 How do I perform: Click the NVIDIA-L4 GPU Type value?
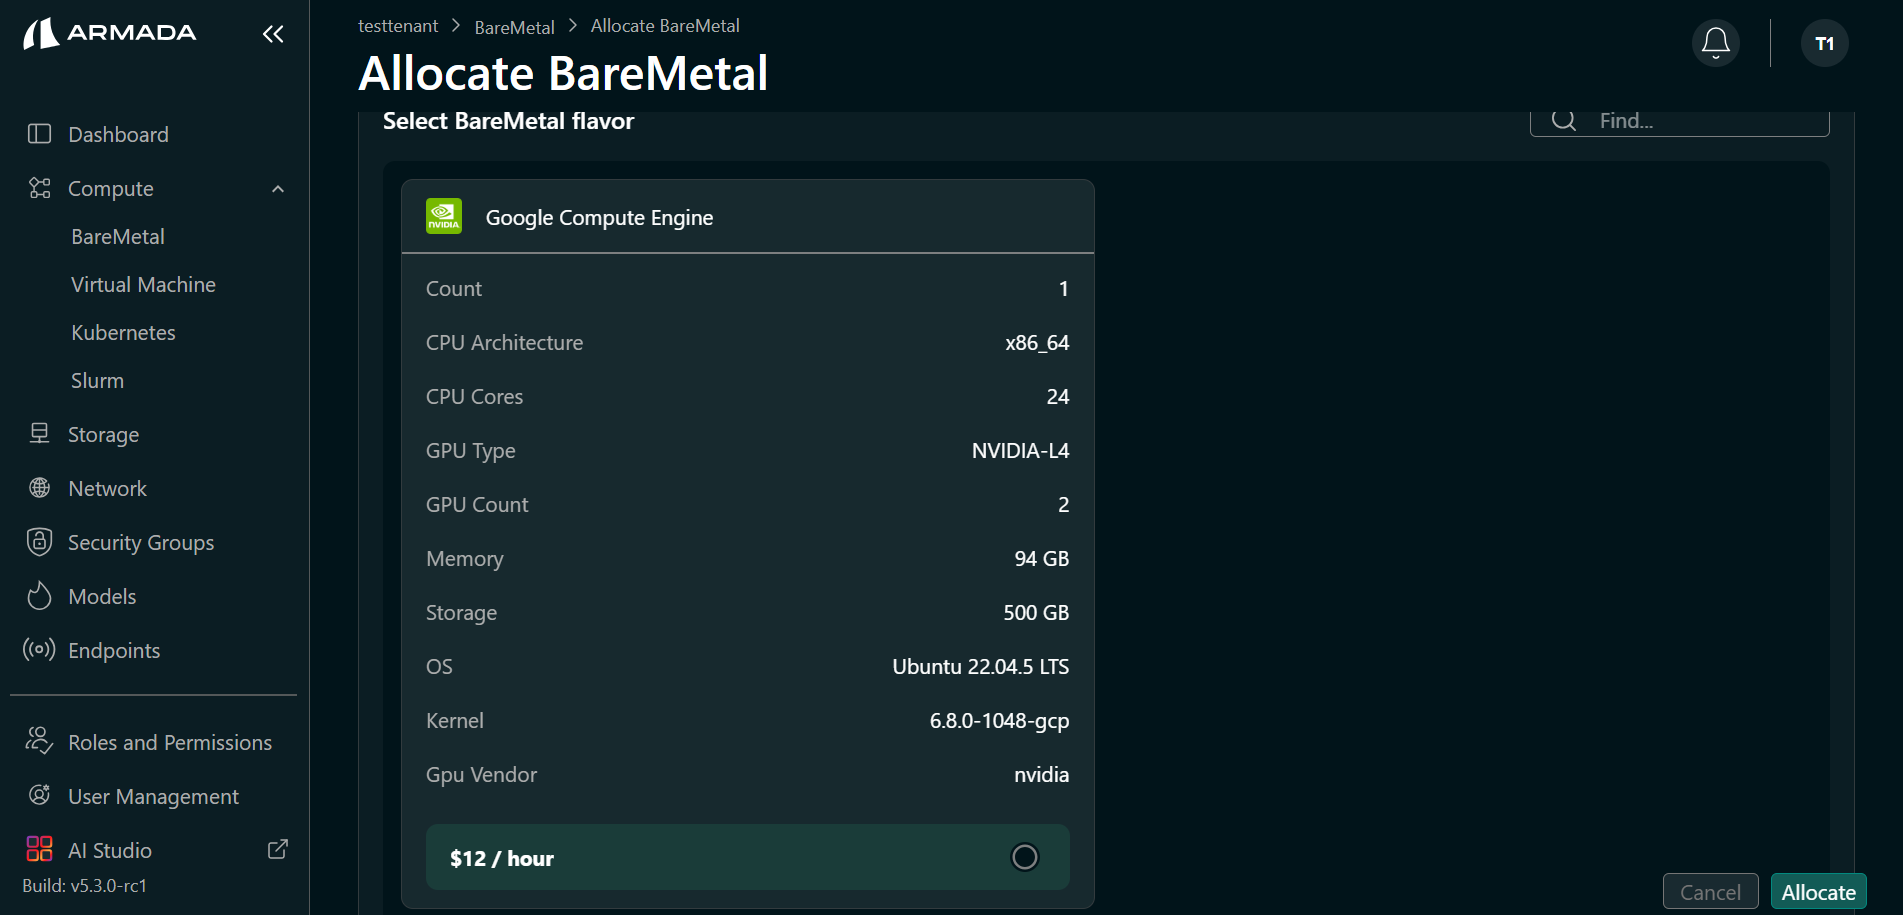(1020, 450)
